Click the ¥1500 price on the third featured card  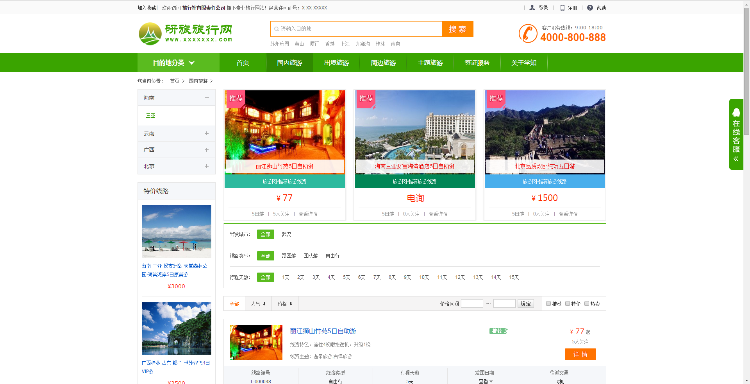(x=545, y=198)
